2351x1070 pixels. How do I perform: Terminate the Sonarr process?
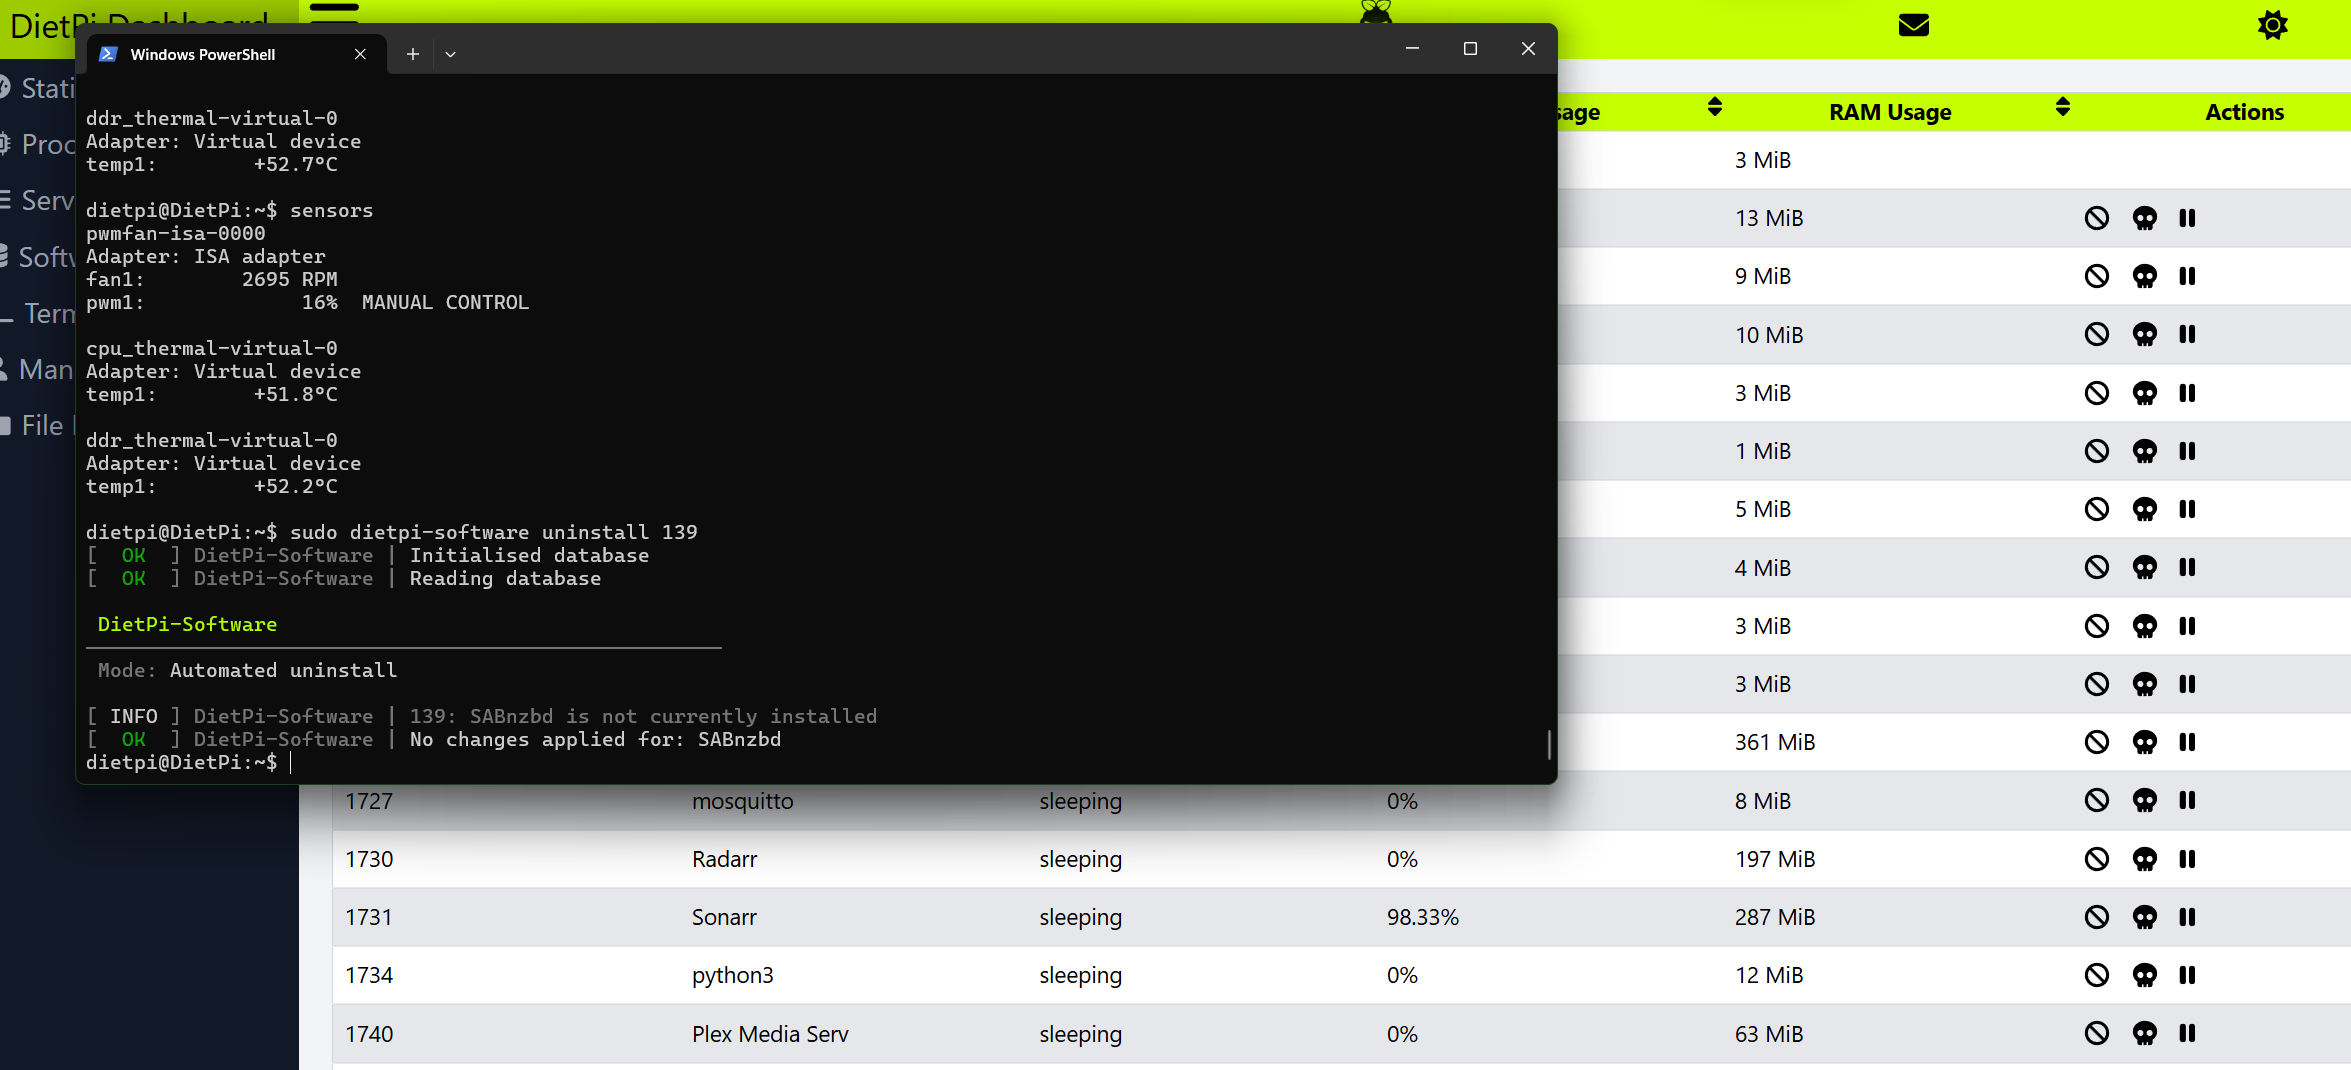[x=2096, y=917]
